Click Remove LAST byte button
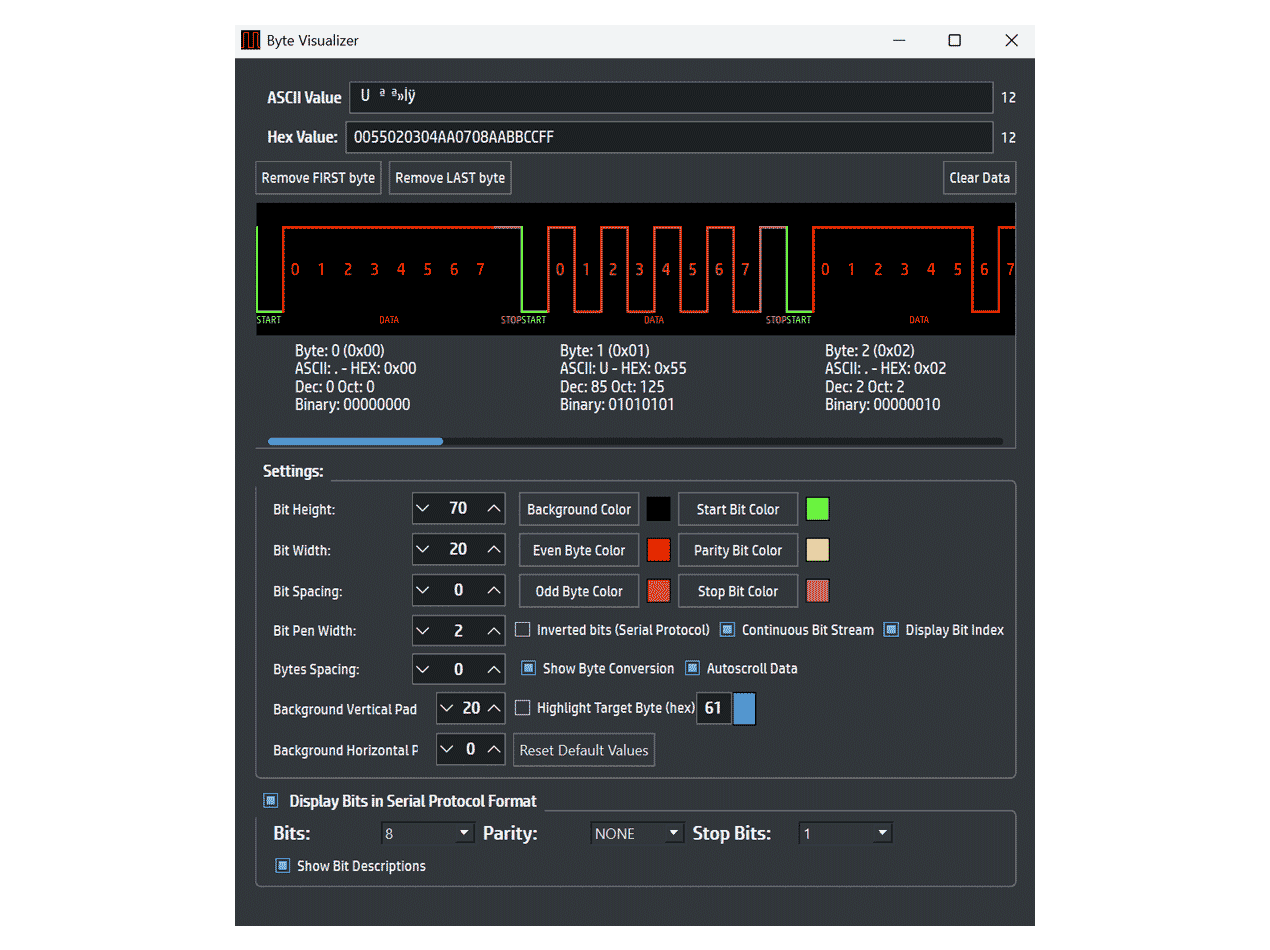Image resolution: width=1270 pixels, height=950 pixels. point(450,178)
